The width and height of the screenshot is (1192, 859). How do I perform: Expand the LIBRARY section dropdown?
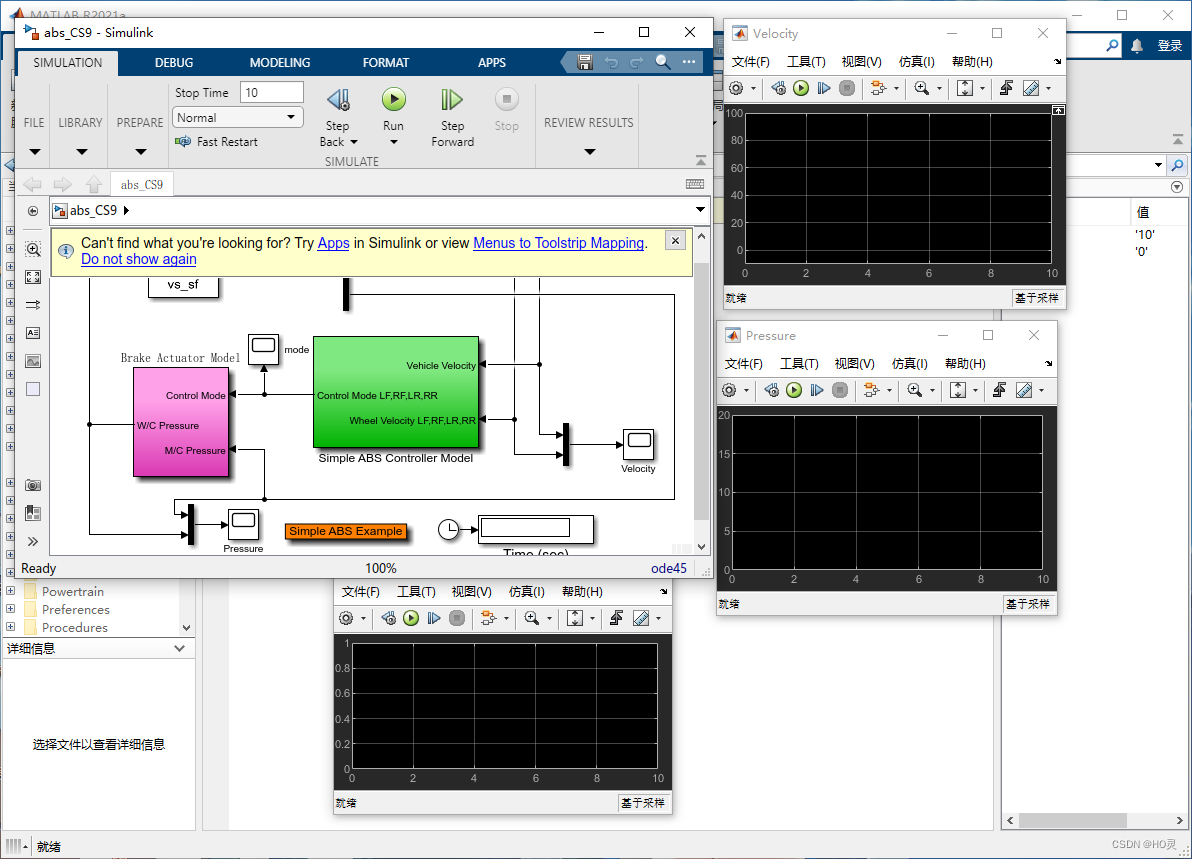81,151
